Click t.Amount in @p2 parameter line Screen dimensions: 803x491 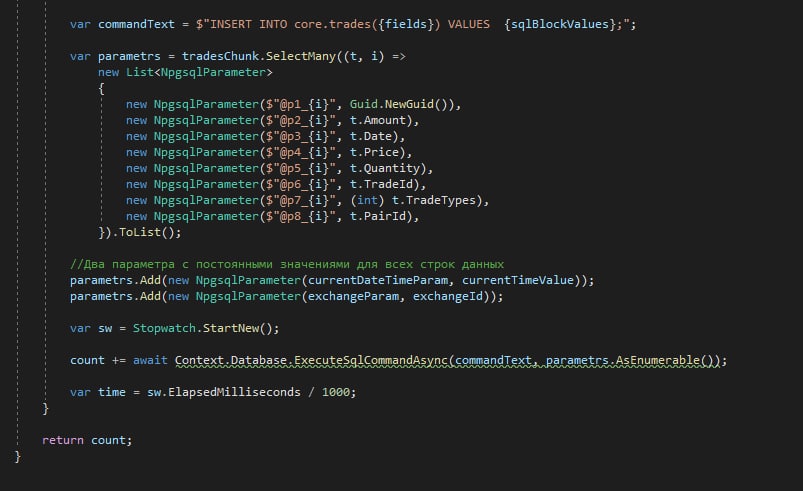(381, 120)
